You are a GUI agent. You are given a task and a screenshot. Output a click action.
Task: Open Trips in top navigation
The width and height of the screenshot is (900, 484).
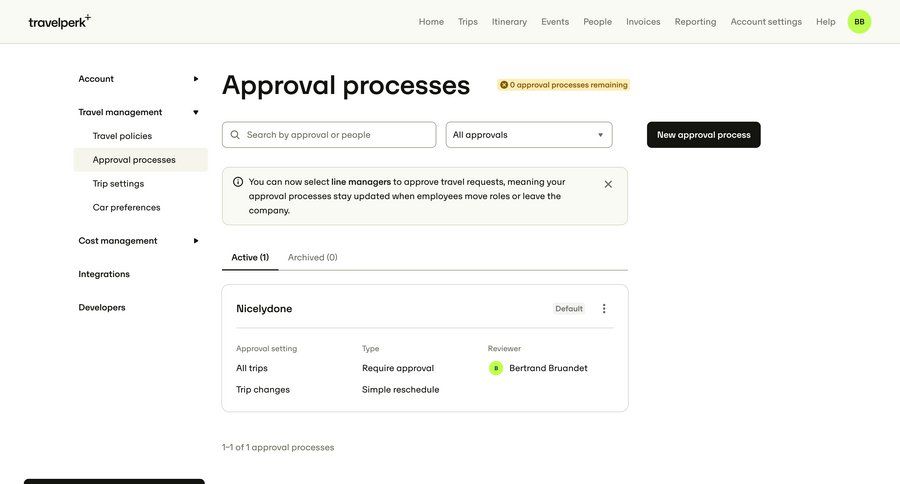tap(468, 22)
